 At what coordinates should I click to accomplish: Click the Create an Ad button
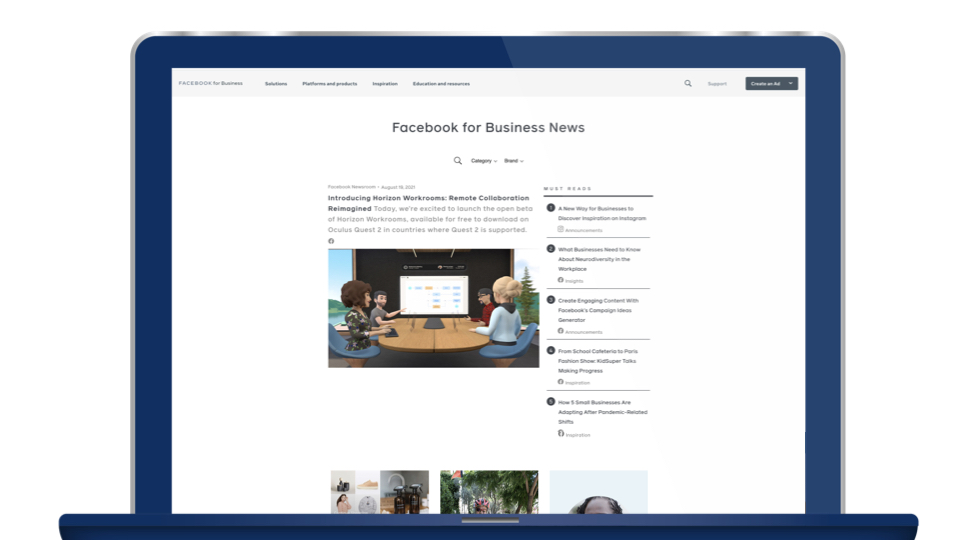[771, 83]
